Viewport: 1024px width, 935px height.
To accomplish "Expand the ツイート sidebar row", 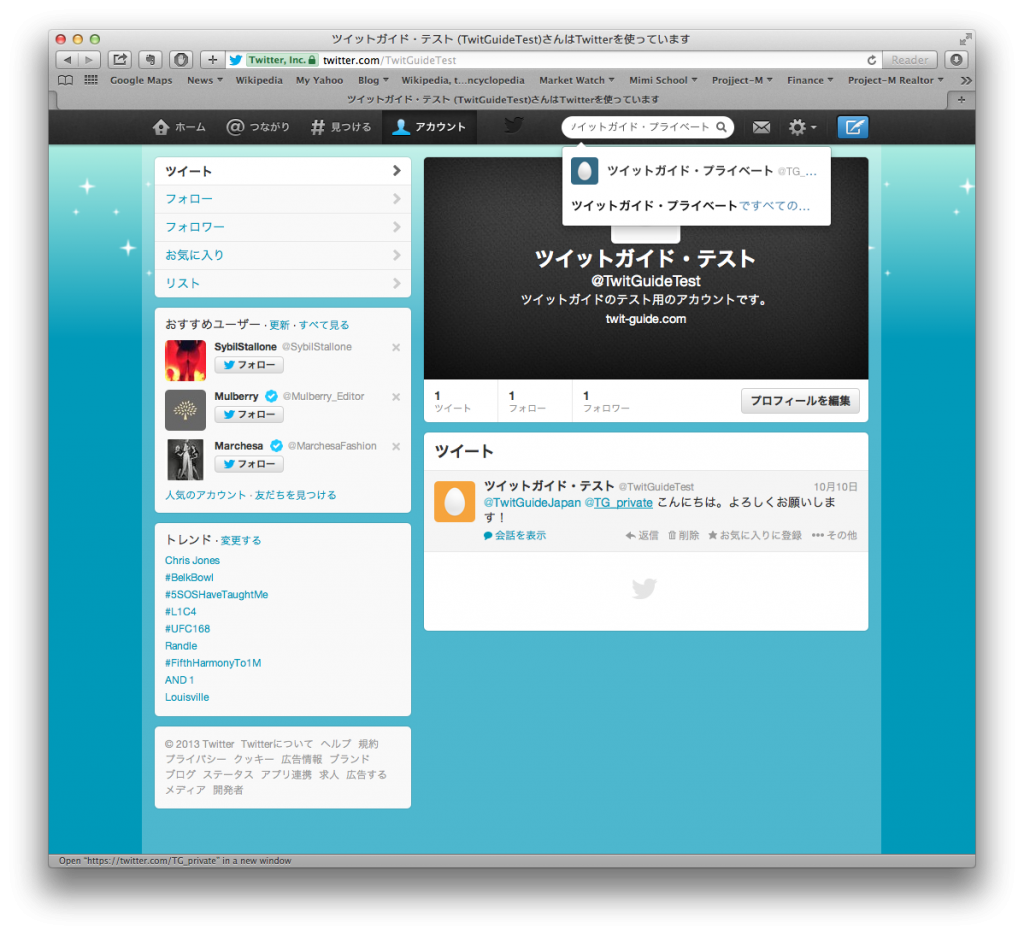I will (x=283, y=171).
